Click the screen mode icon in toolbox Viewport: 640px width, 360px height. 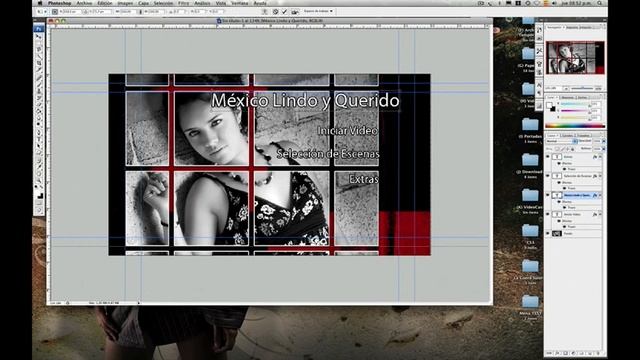pyautogui.click(x=39, y=211)
